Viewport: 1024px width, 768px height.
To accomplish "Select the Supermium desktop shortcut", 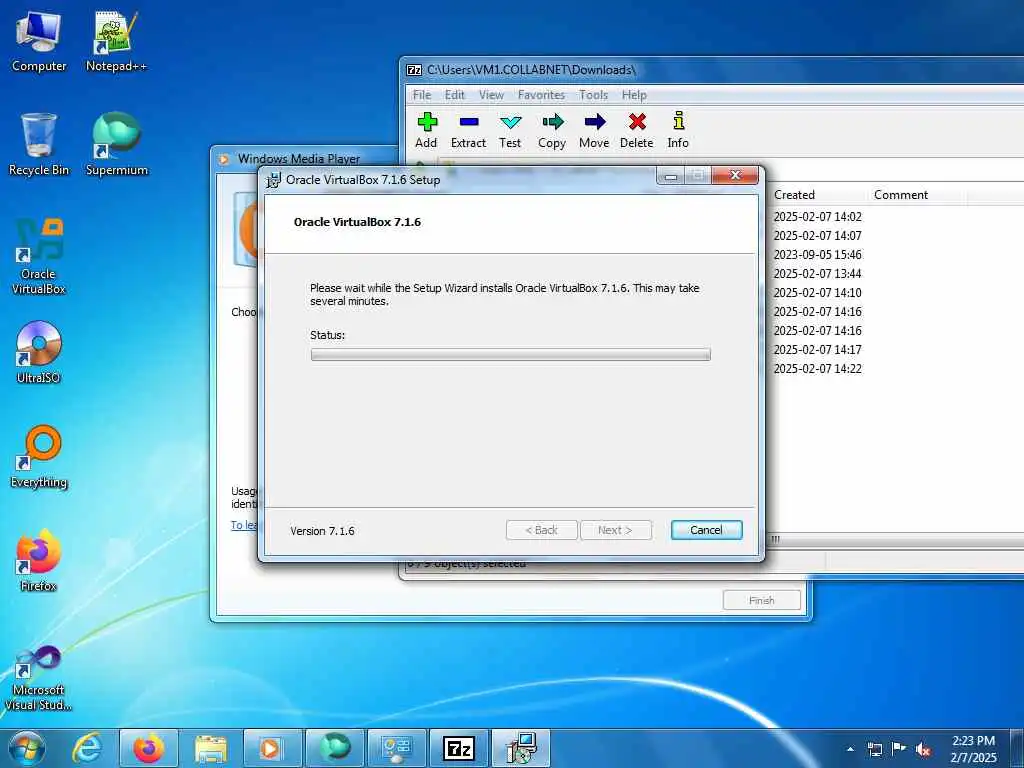I will coord(117,144).
